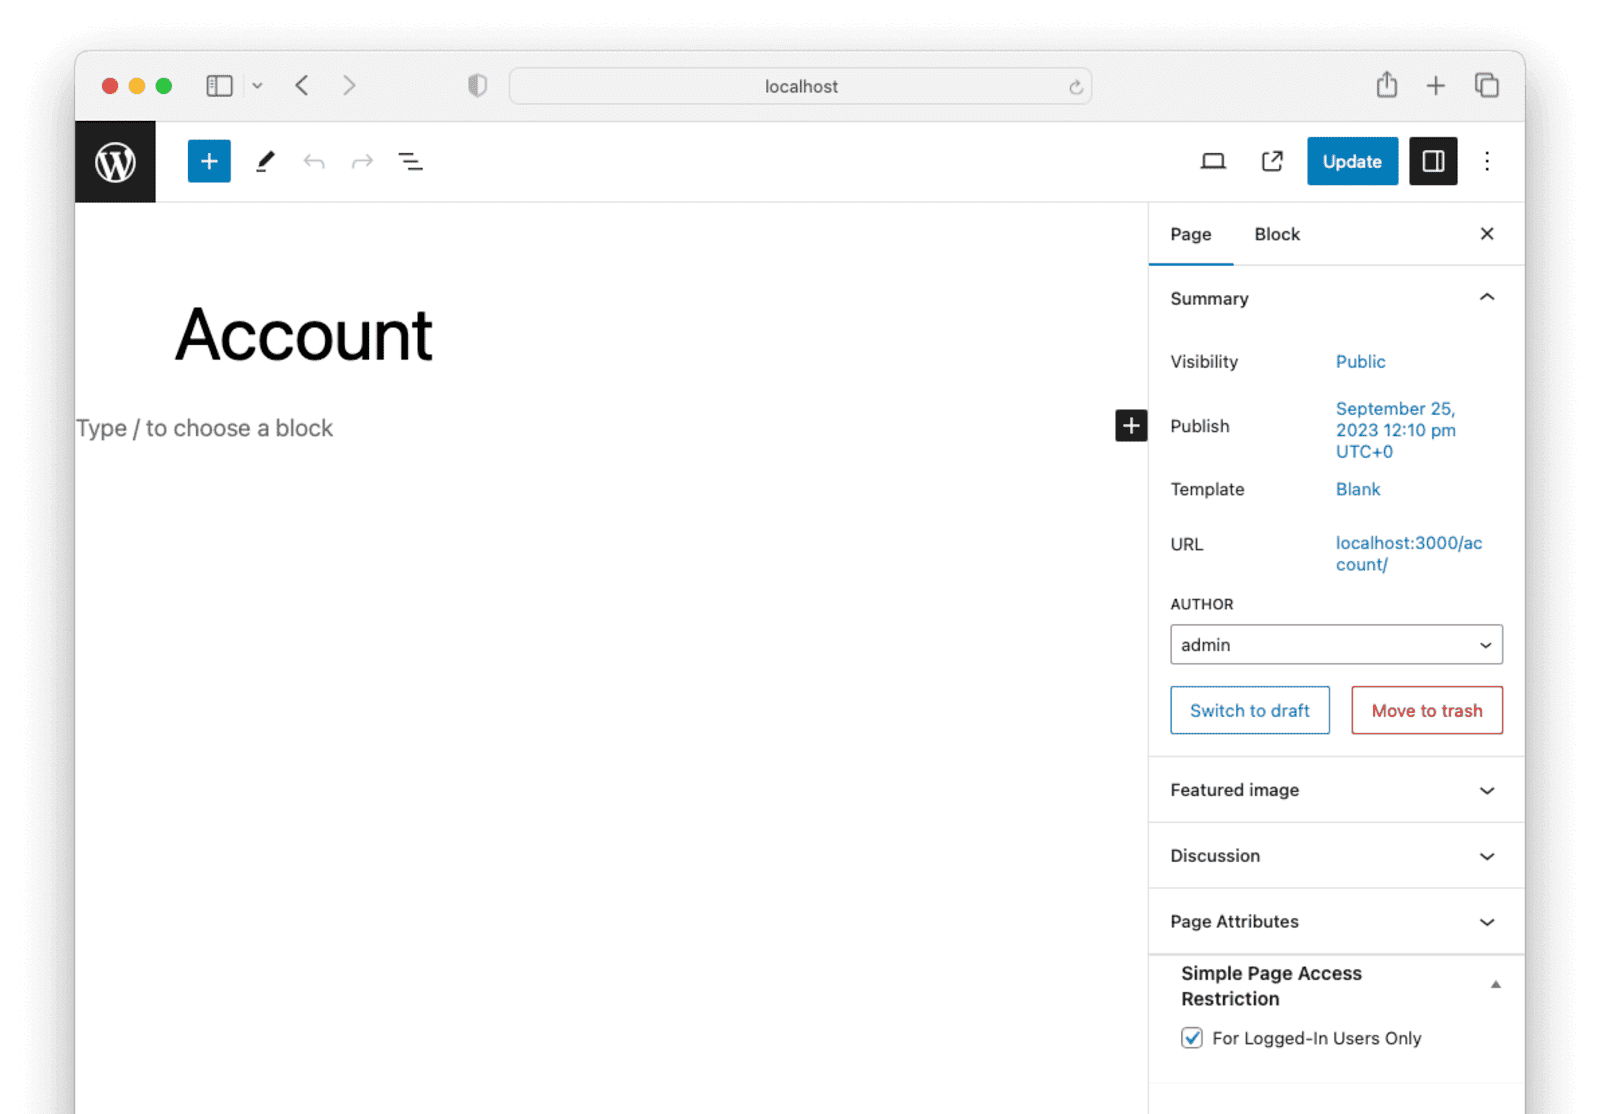Expand the Discussion section
1600x1114 pixels.
[1336, 856]
